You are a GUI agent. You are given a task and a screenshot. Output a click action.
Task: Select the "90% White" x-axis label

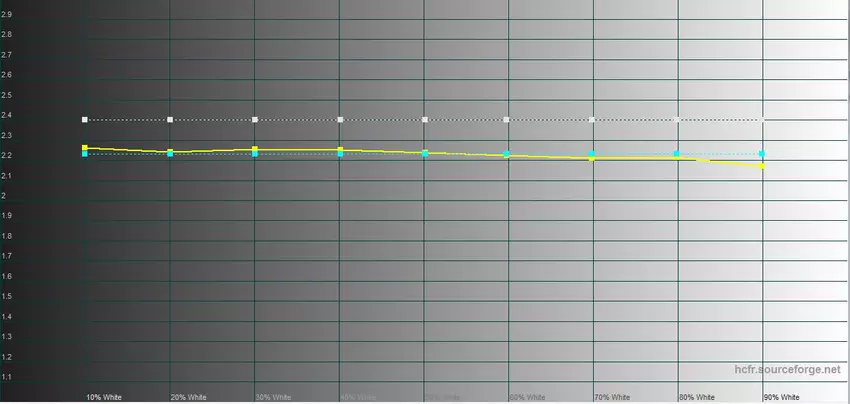pos(782,397)
